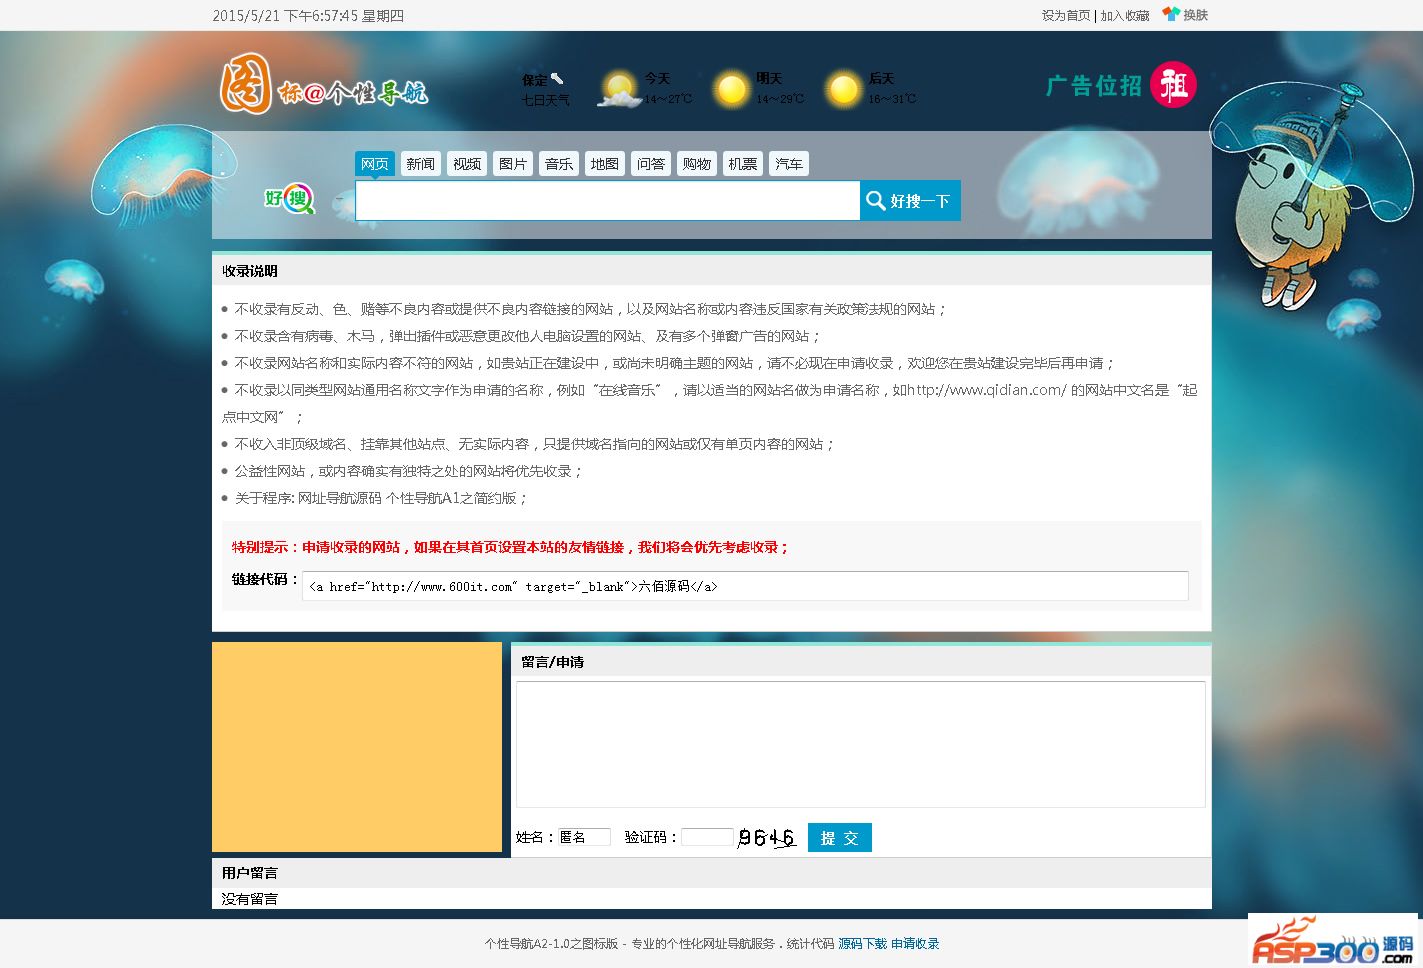Click the pencil icon next to 保定

557,78
